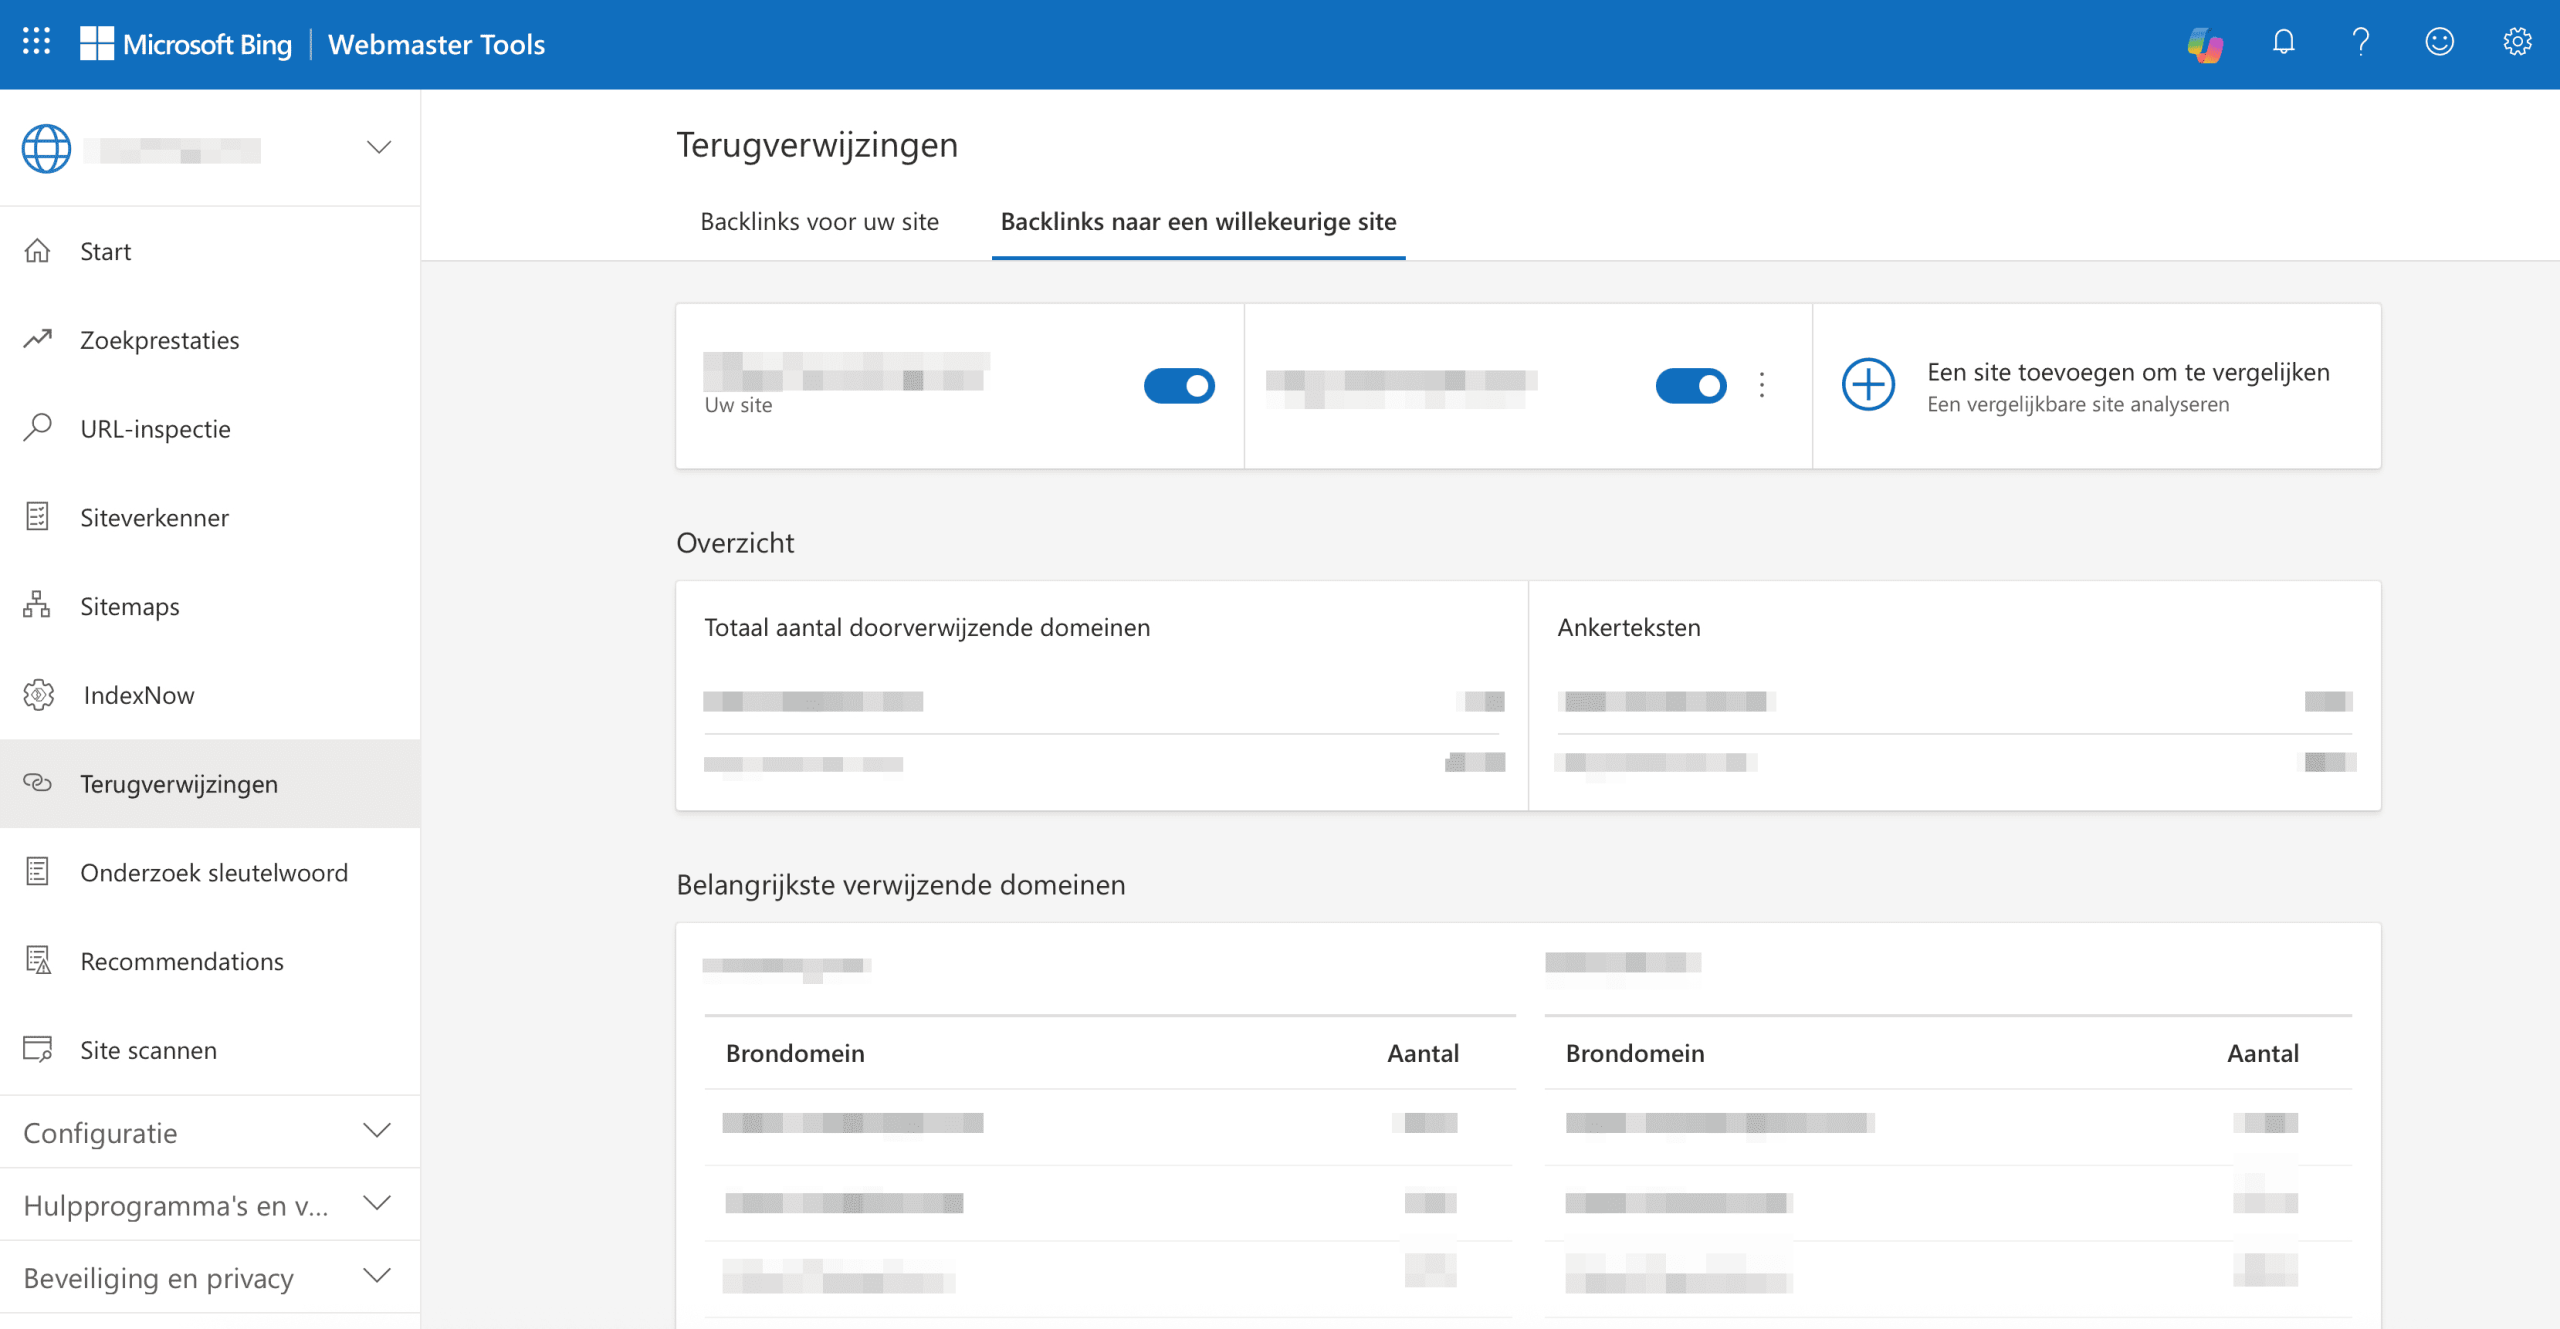Go to Recommendations
This screenshot has width=2560, height=1329.
pos(210,961)
